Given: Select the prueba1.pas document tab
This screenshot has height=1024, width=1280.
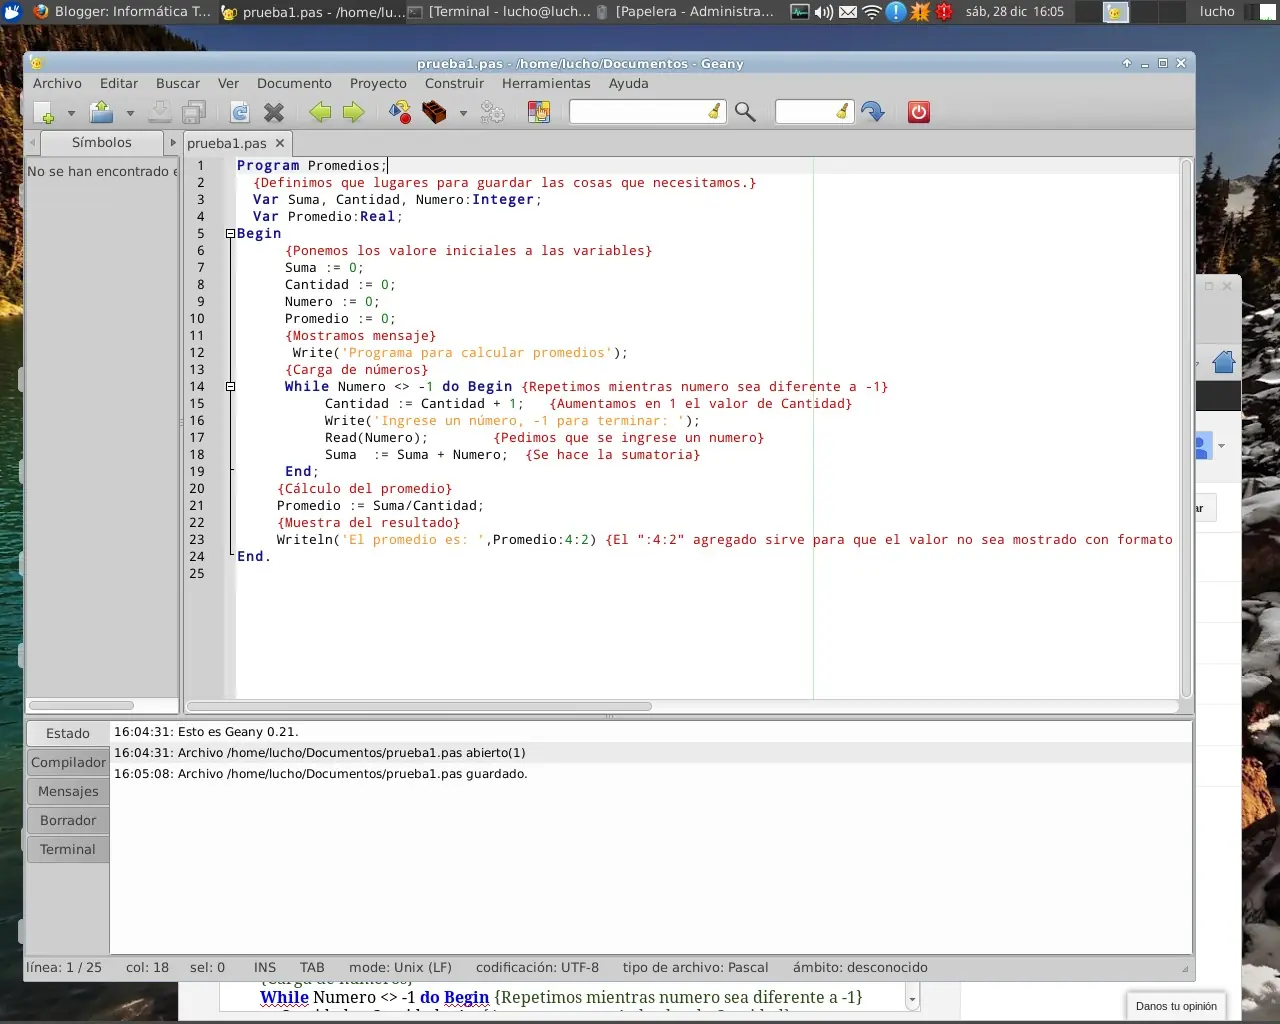Looking at the screenshot, I should (227, 143).
